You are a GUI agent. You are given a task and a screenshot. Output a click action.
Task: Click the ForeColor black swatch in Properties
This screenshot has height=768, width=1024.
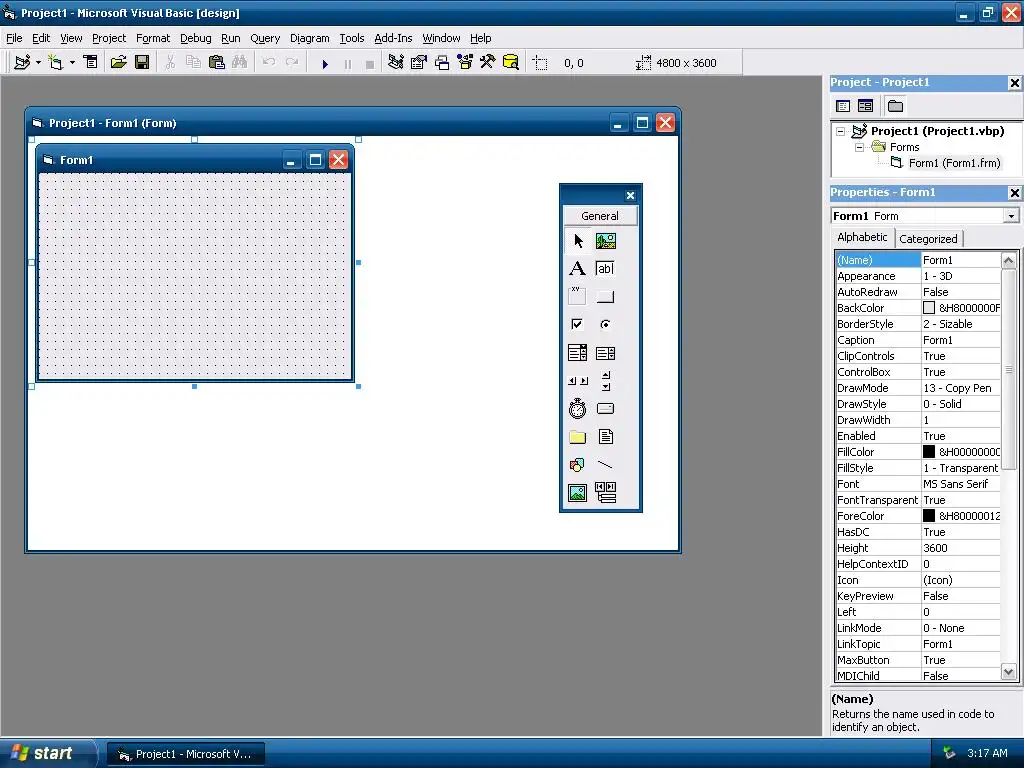[x=929, y=516]
